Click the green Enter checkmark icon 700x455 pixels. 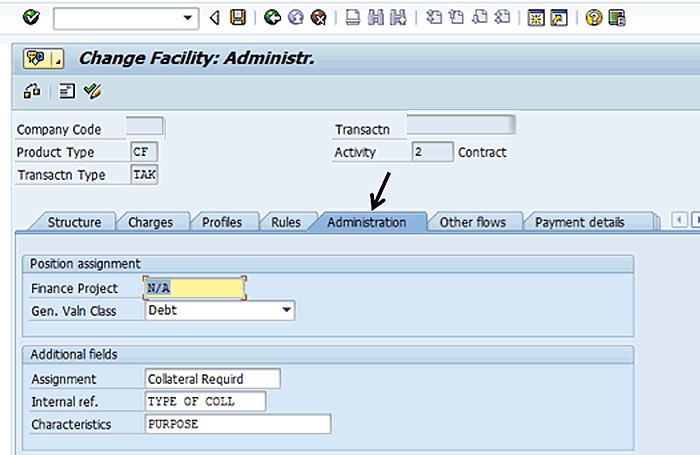tap(31, 17)
